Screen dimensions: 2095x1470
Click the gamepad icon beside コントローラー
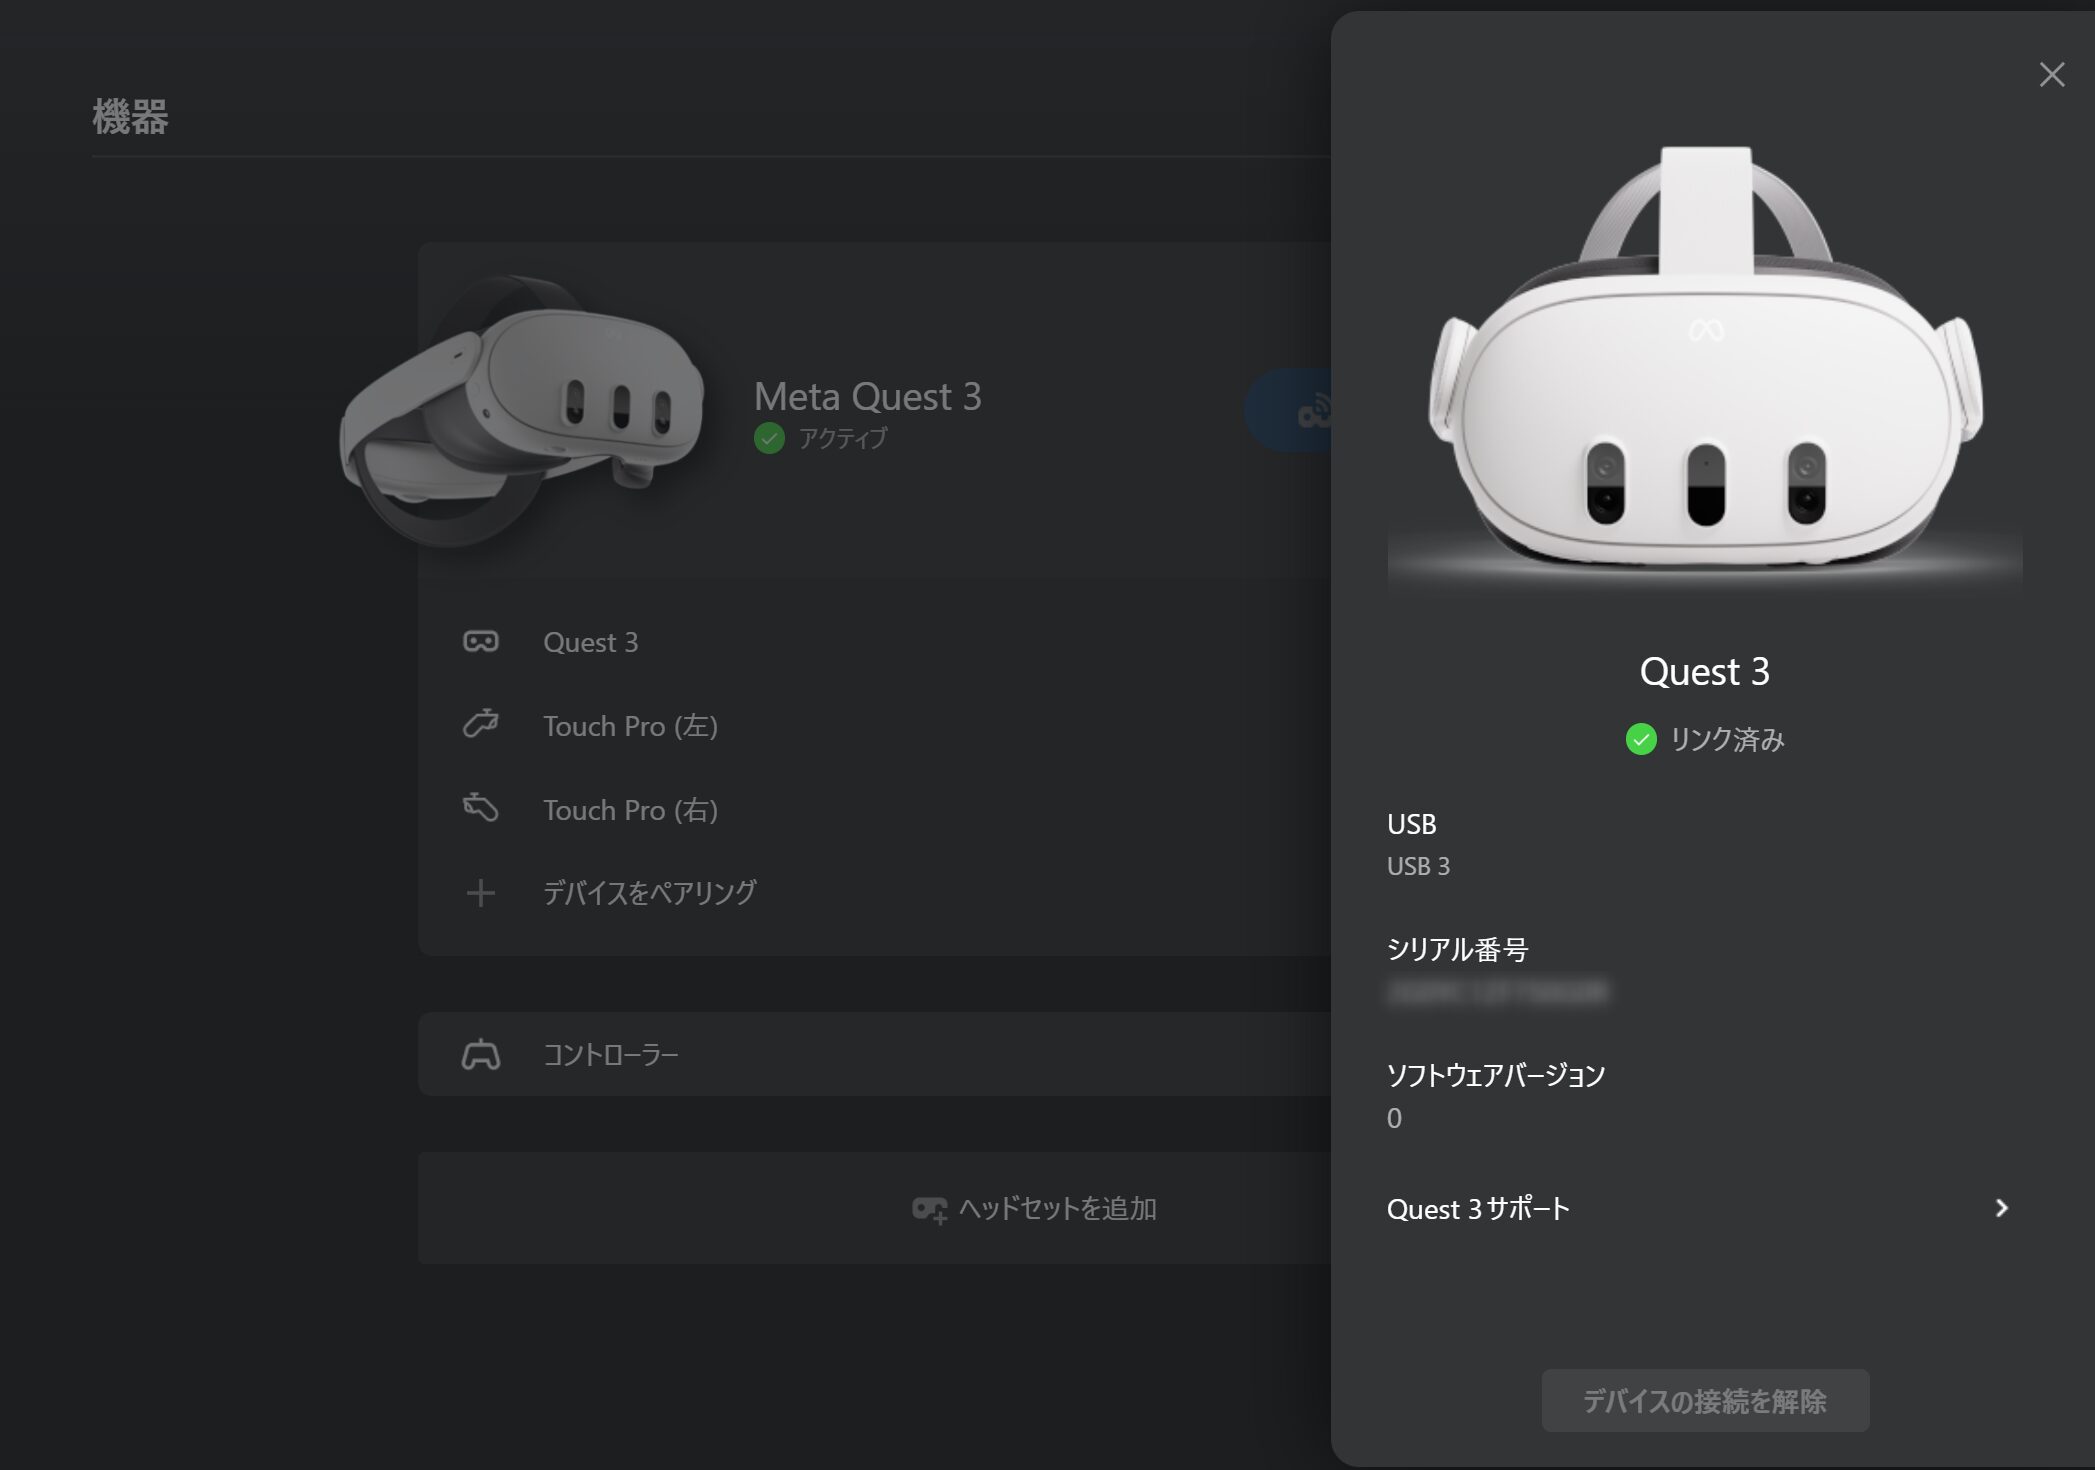pos(481,1055)
